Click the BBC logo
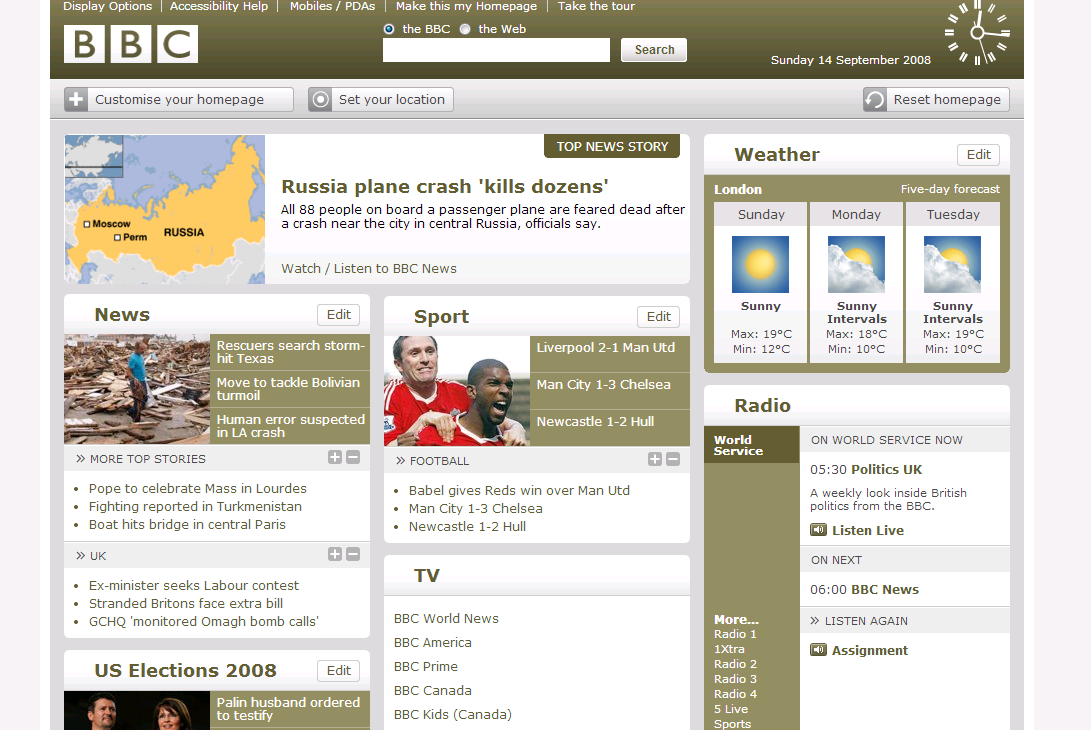The height and width of the screenshot is (730, 1091). pyautogui.click(x=131, y=44)
